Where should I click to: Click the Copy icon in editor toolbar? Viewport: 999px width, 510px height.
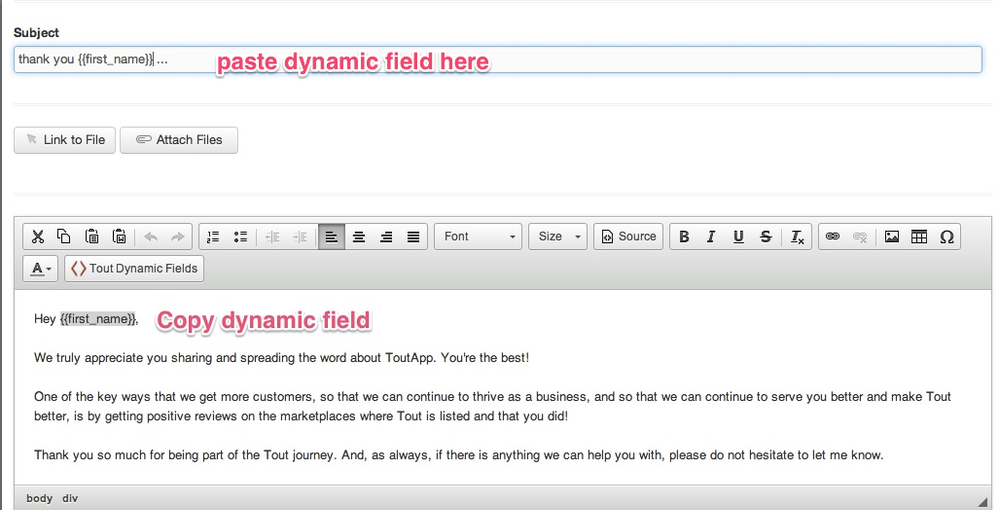click(x=64, y=237)
